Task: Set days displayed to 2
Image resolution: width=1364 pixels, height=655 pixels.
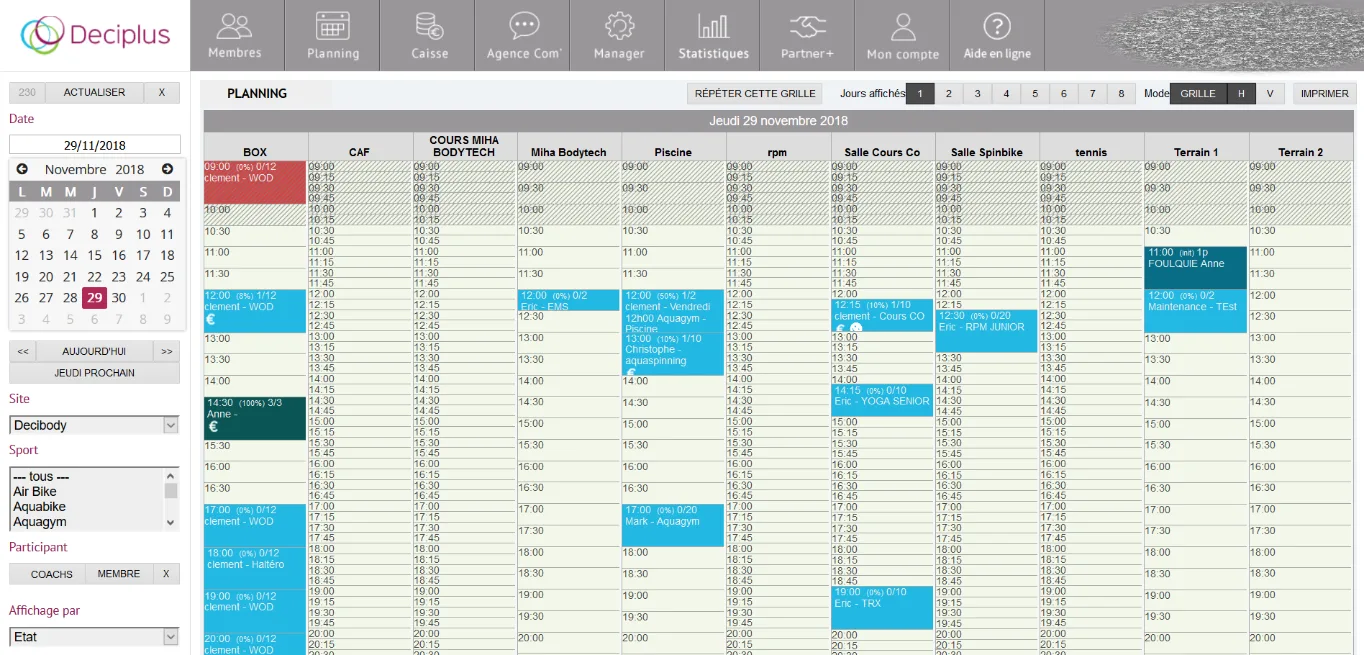Action: pyautogui.click(x=949, y=93)
